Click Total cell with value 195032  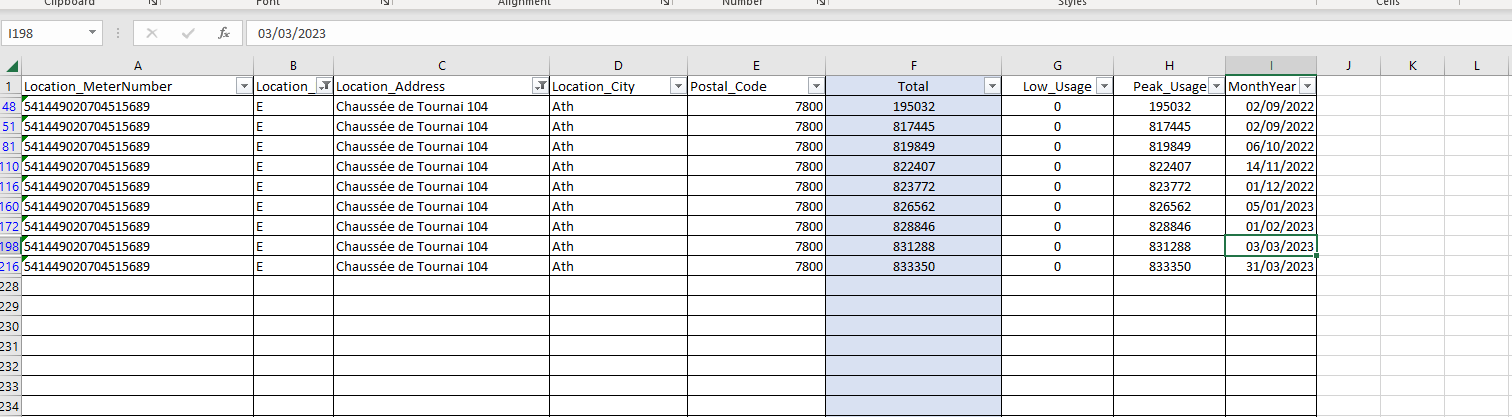click(x=913, y=106)
